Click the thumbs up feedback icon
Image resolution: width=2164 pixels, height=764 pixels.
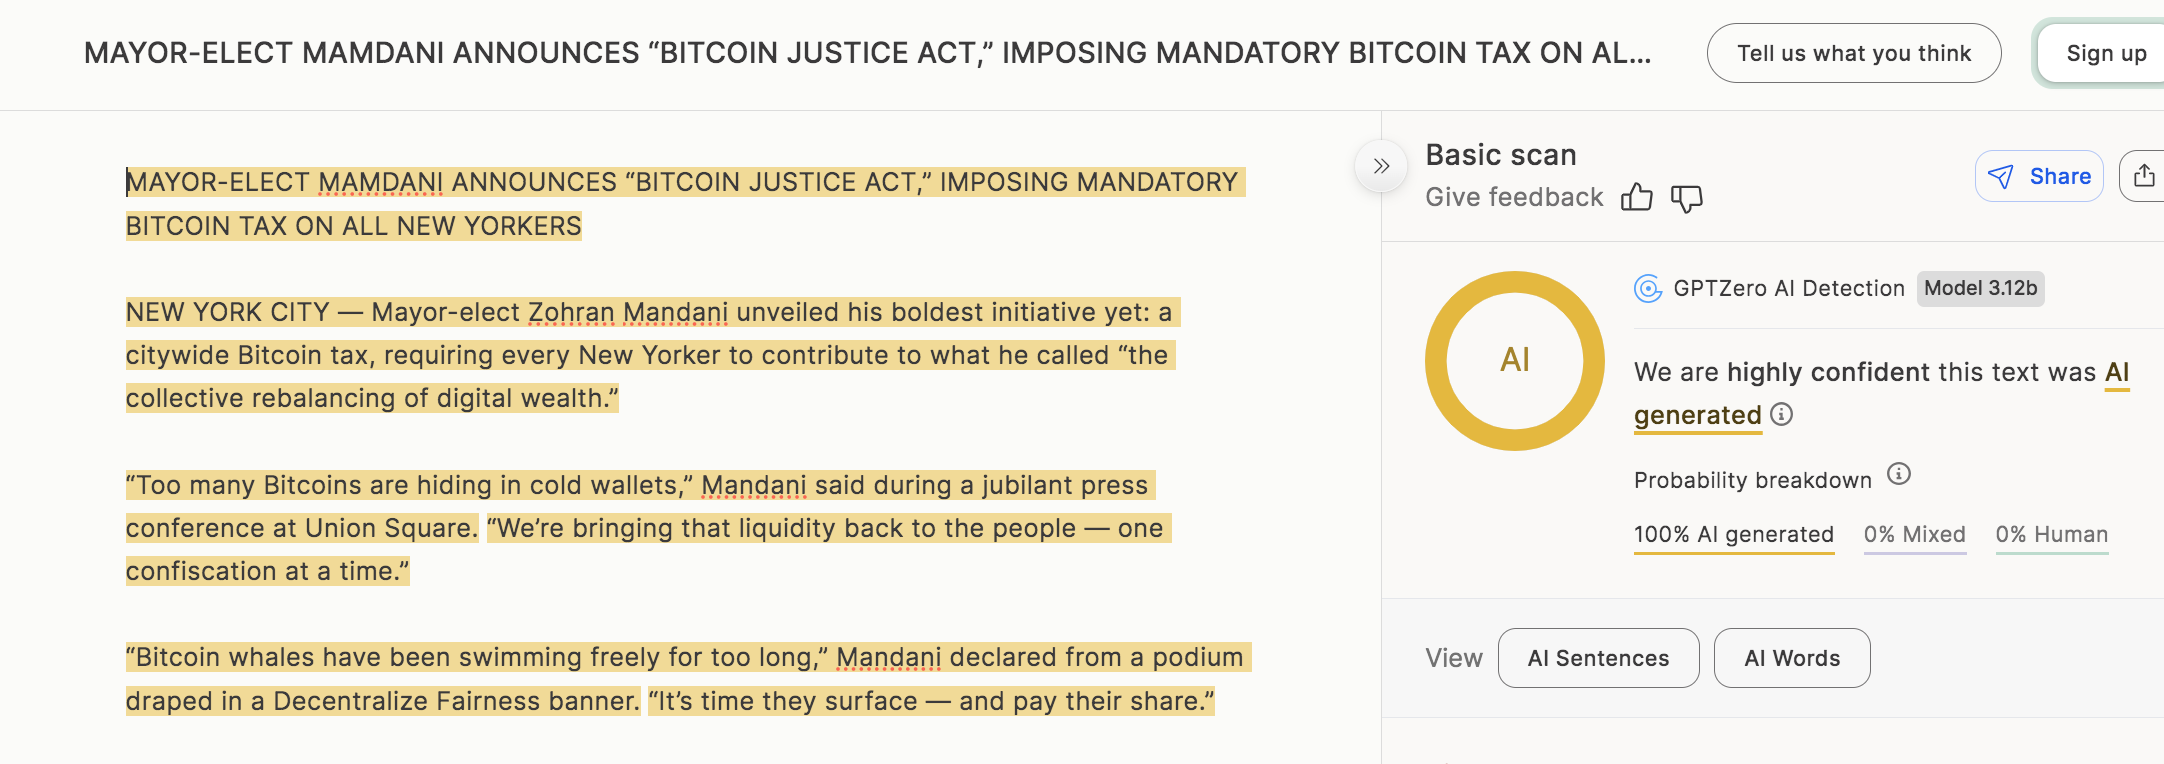pyautogui.click(x=1636, y=197)
